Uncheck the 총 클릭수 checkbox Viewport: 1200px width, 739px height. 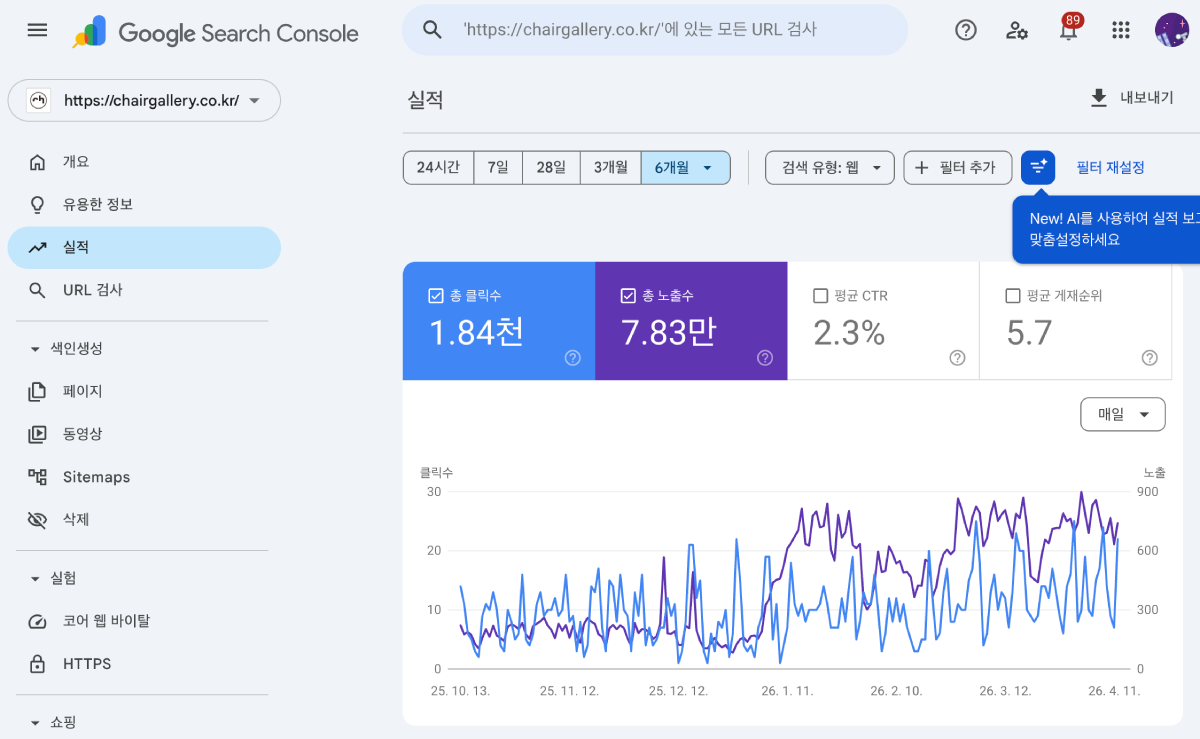[x=435, y=296]
